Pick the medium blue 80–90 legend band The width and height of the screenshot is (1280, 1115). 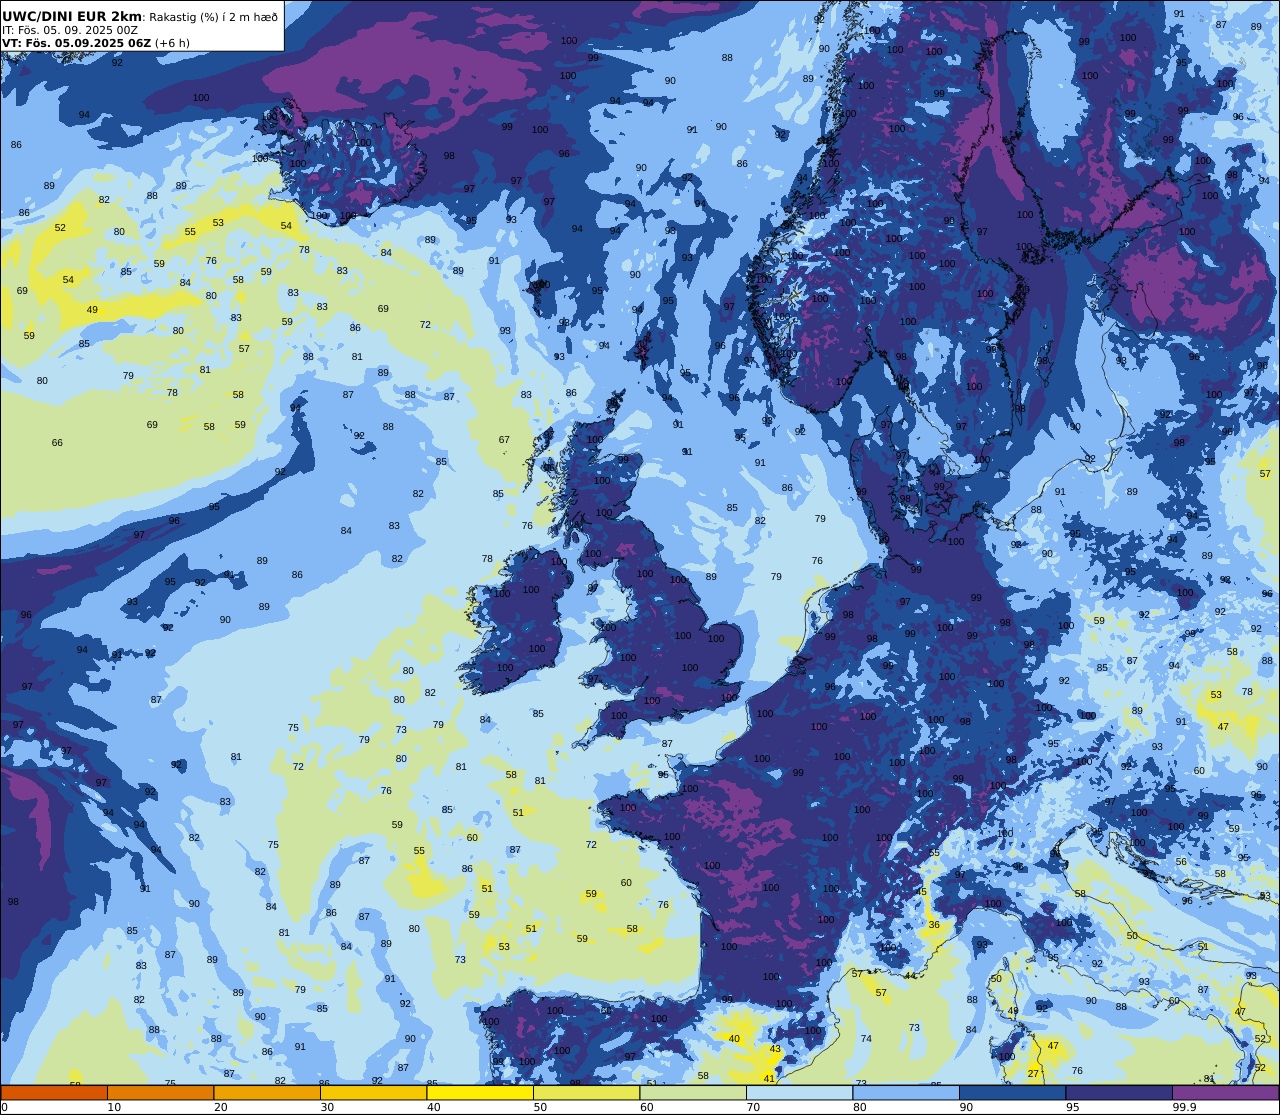tap(906, 1092)
